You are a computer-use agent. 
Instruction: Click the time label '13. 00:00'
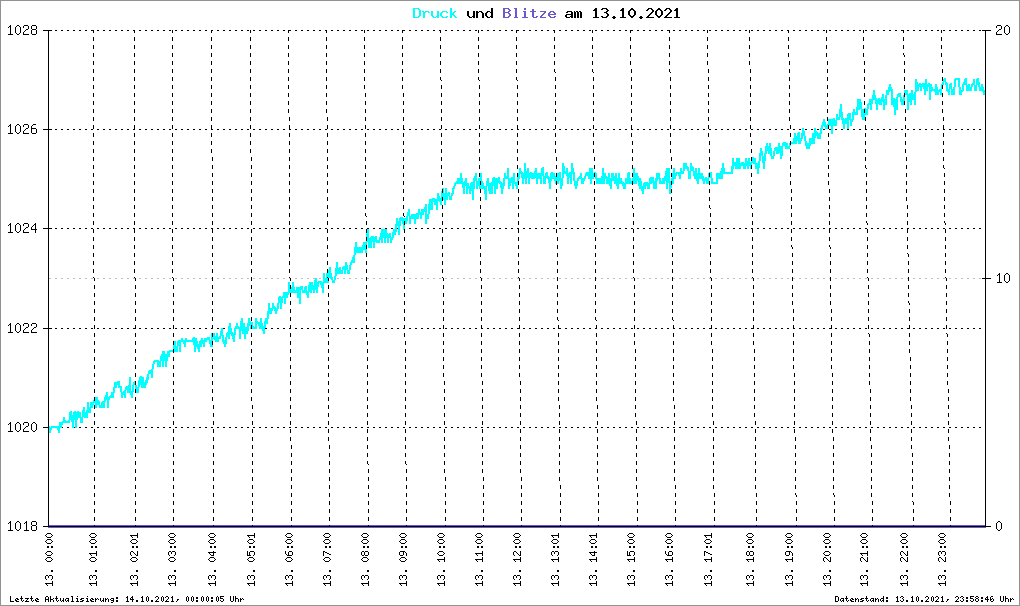point(49,559)
